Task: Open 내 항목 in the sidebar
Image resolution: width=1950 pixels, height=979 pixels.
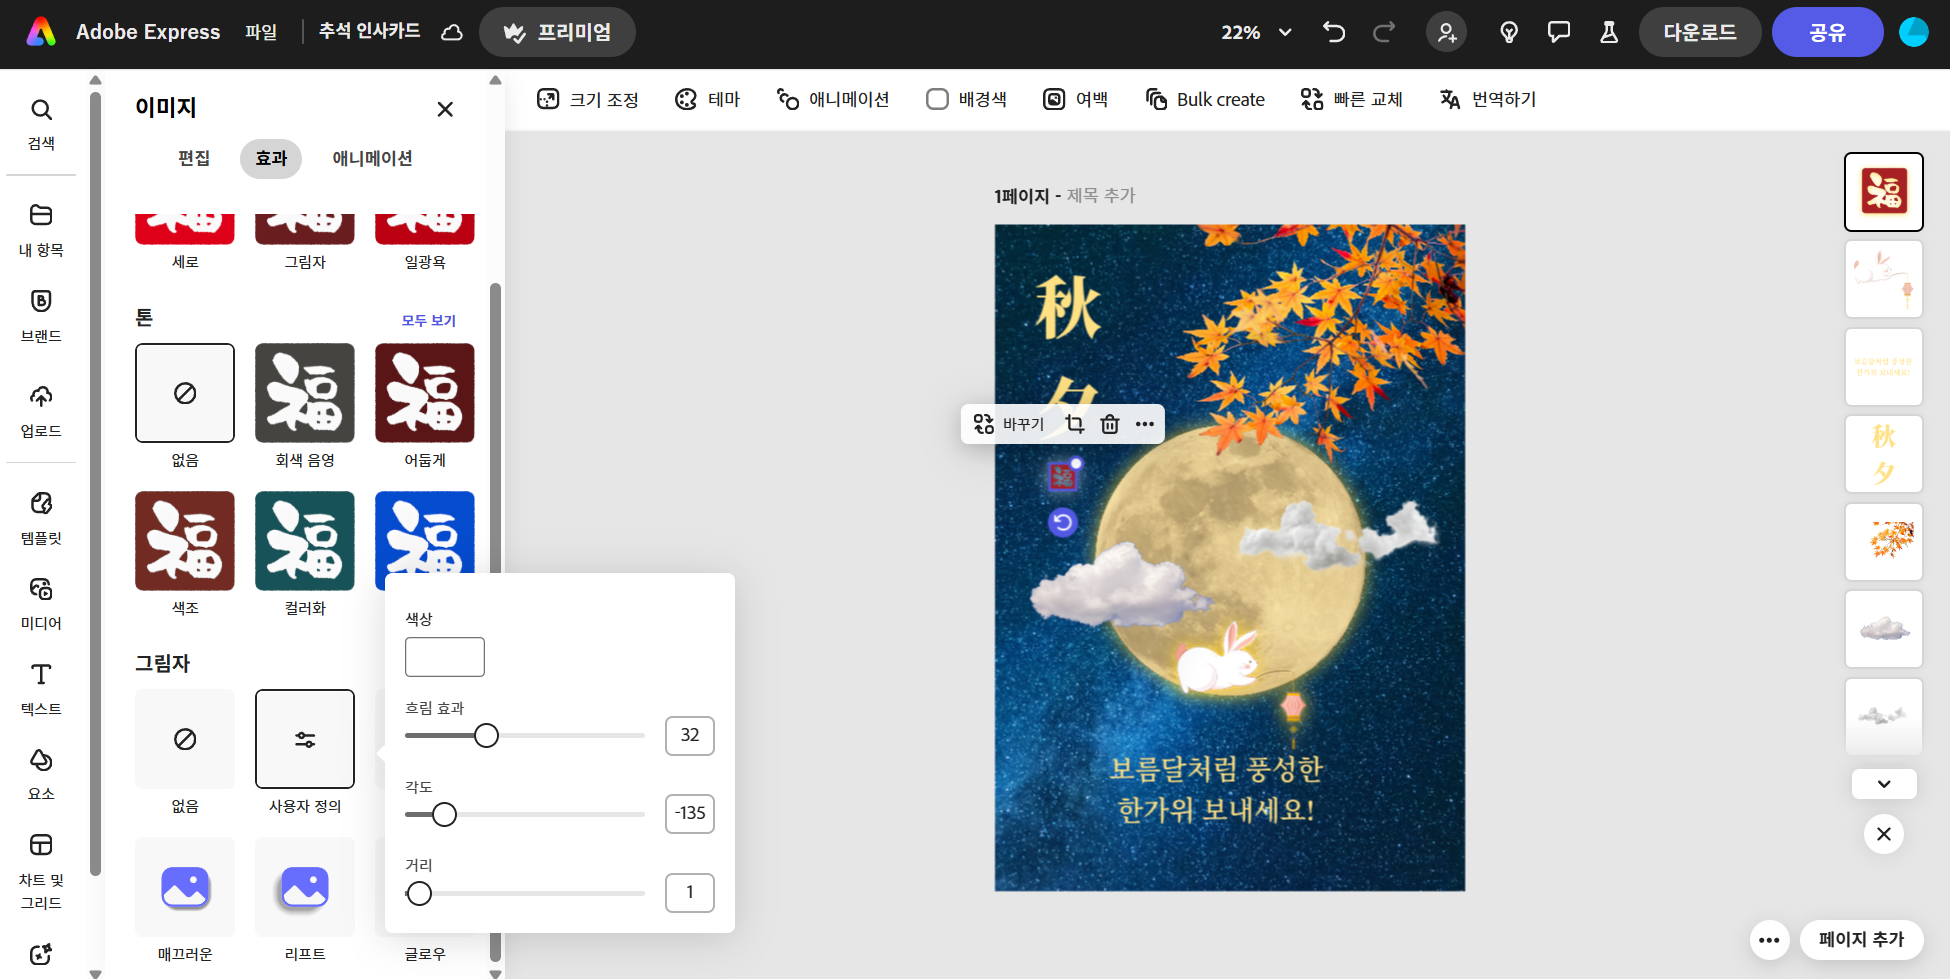Action: pos(41,230)
